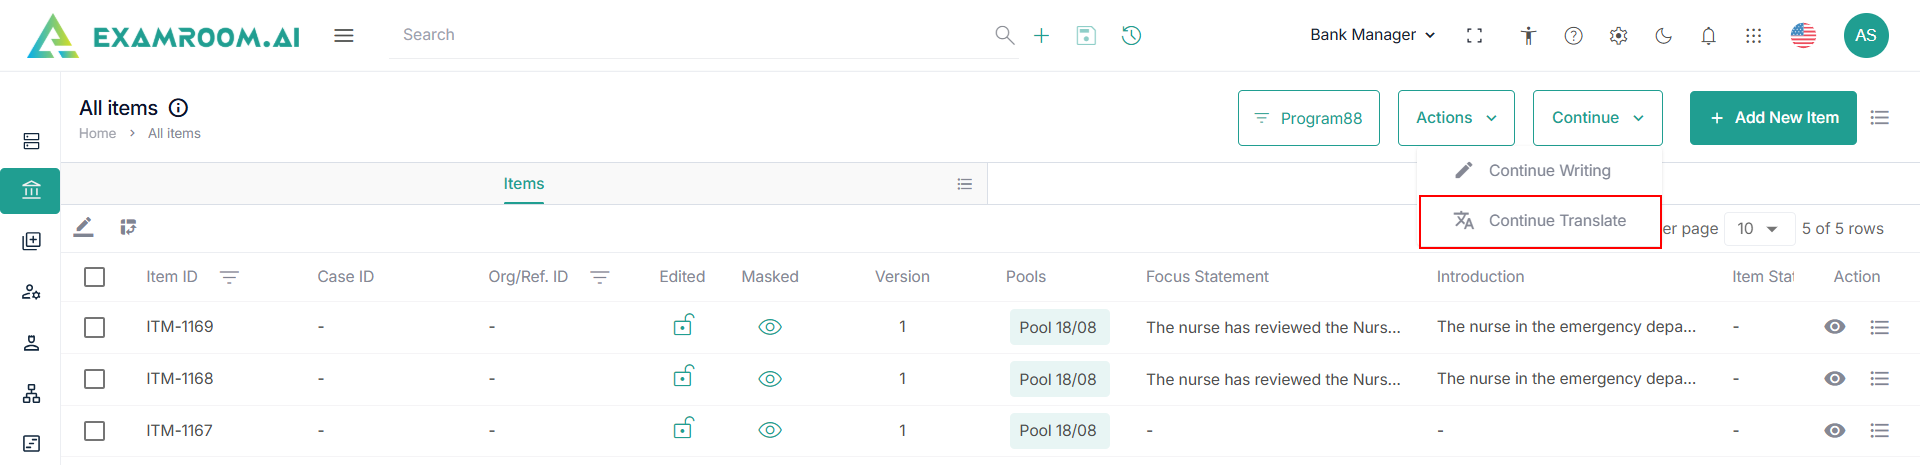Click into the Search field
The image size is (1920, 465).
(x=690, y=35)
